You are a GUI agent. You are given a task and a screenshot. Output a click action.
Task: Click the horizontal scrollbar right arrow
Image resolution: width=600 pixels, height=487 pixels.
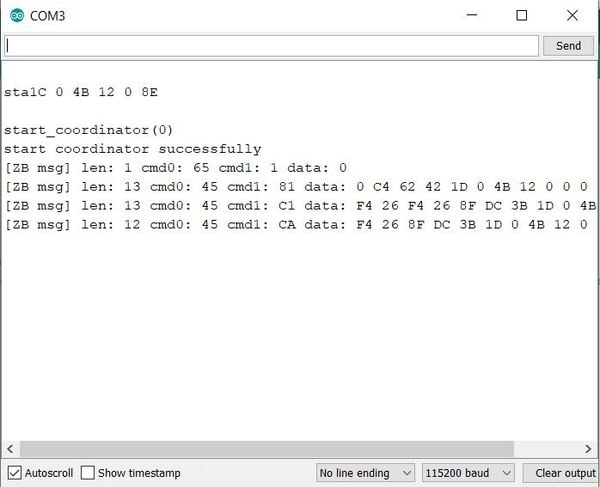[588, 449]
